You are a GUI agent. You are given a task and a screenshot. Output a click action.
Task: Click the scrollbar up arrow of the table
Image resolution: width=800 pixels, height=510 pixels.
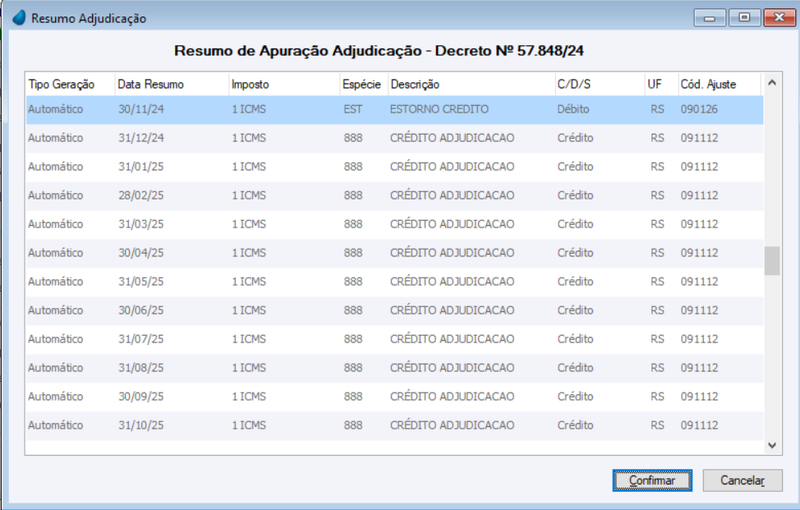[772, 83]
